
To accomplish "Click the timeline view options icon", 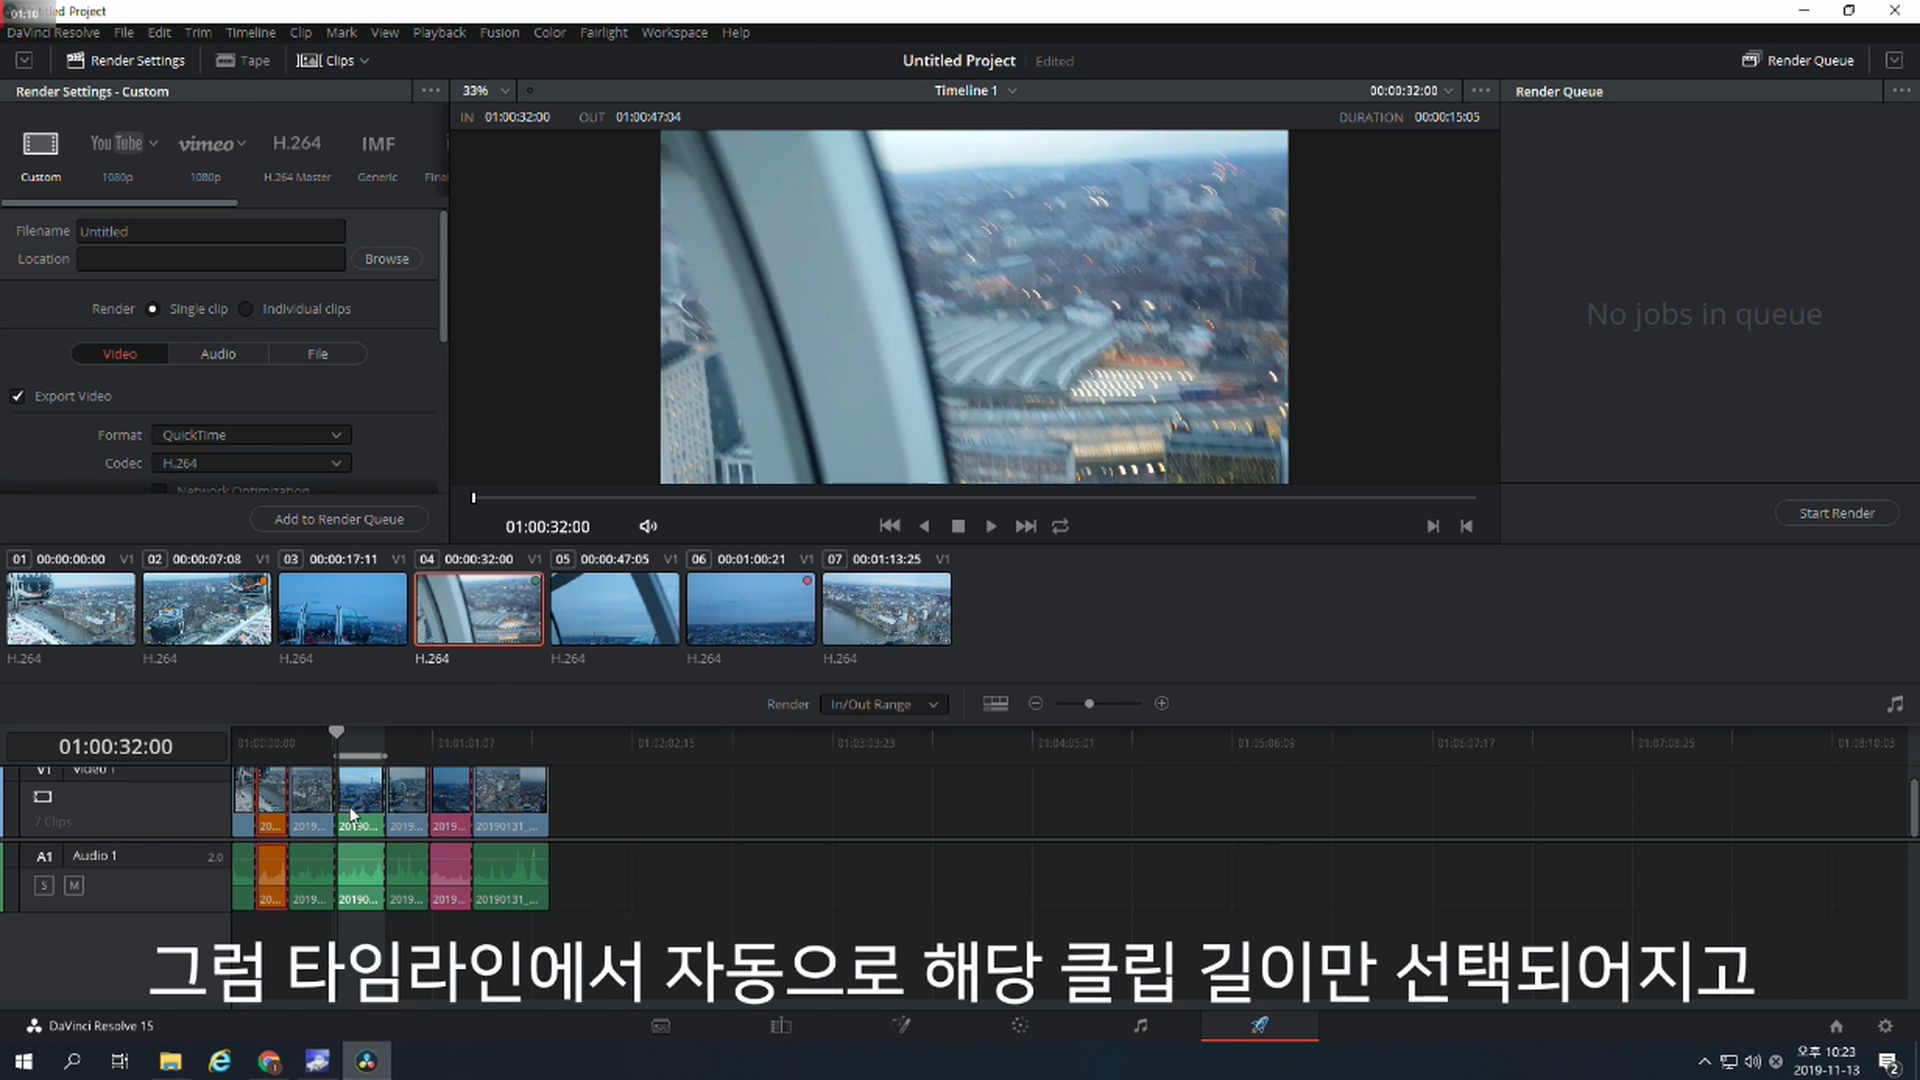I will click(995, 704).
